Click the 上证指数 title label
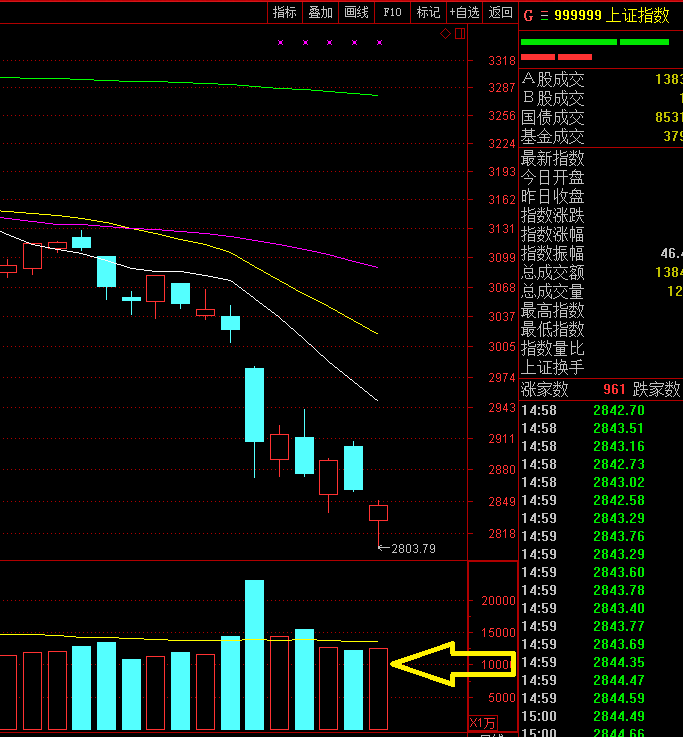Viewport: 683px width, 737px height. click(x=642, y=15)
